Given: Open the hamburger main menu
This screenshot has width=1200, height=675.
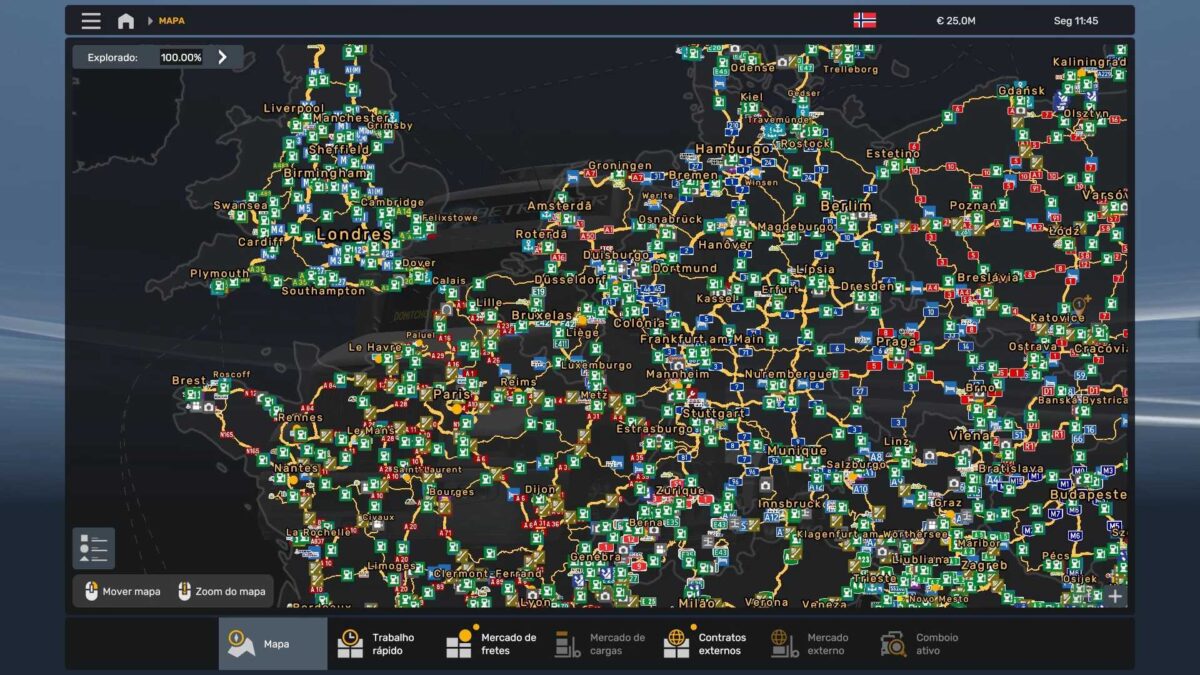Looking at the screenshot, I should click(x=91, y=21).
